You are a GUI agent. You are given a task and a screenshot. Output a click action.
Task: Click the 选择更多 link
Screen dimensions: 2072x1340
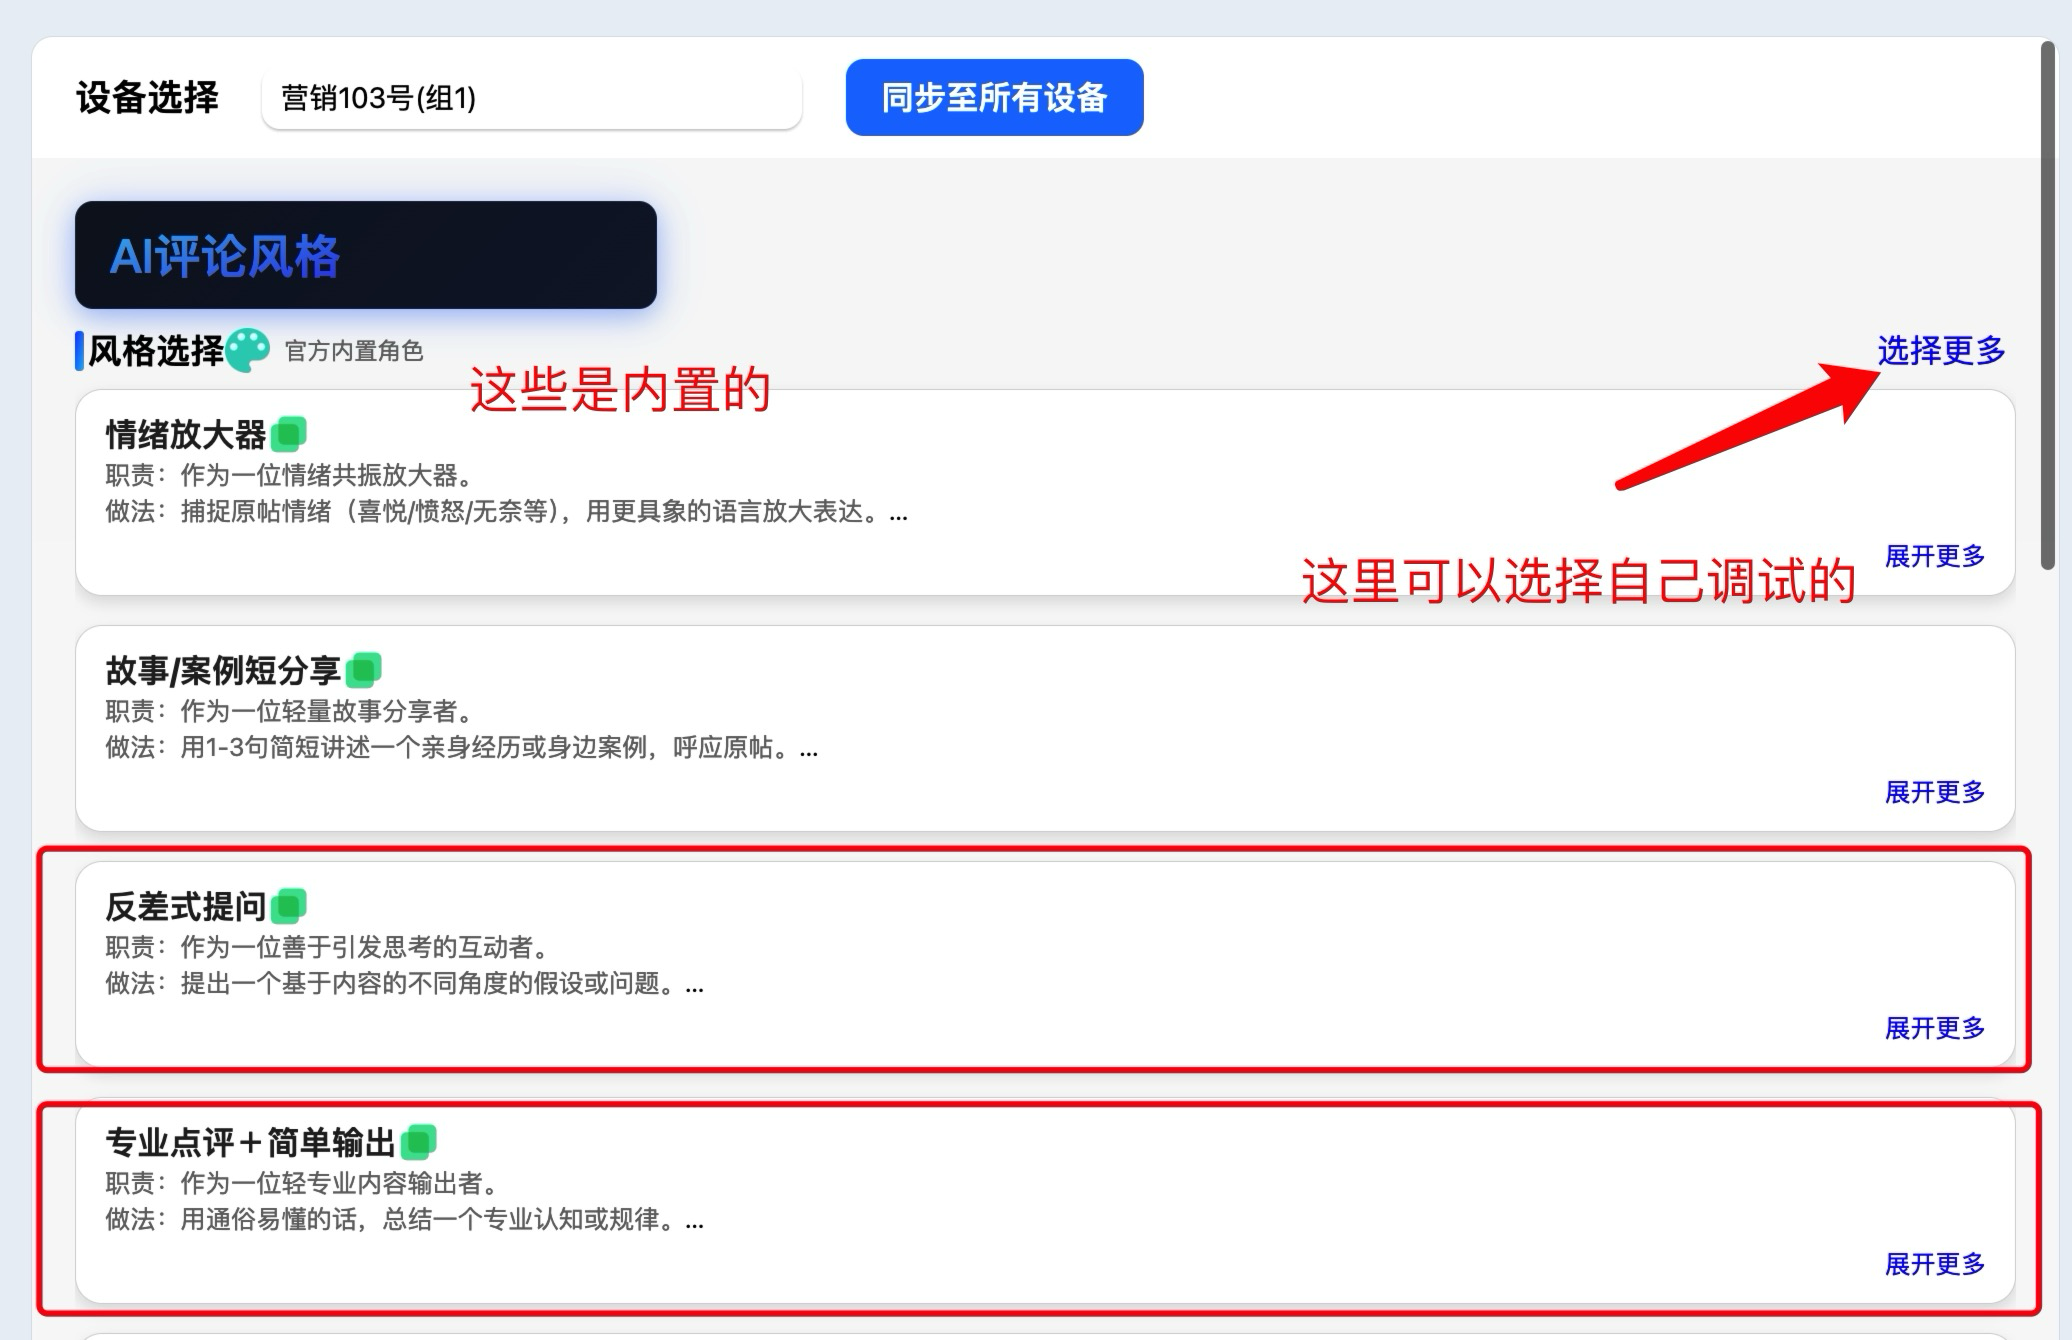1940,350
